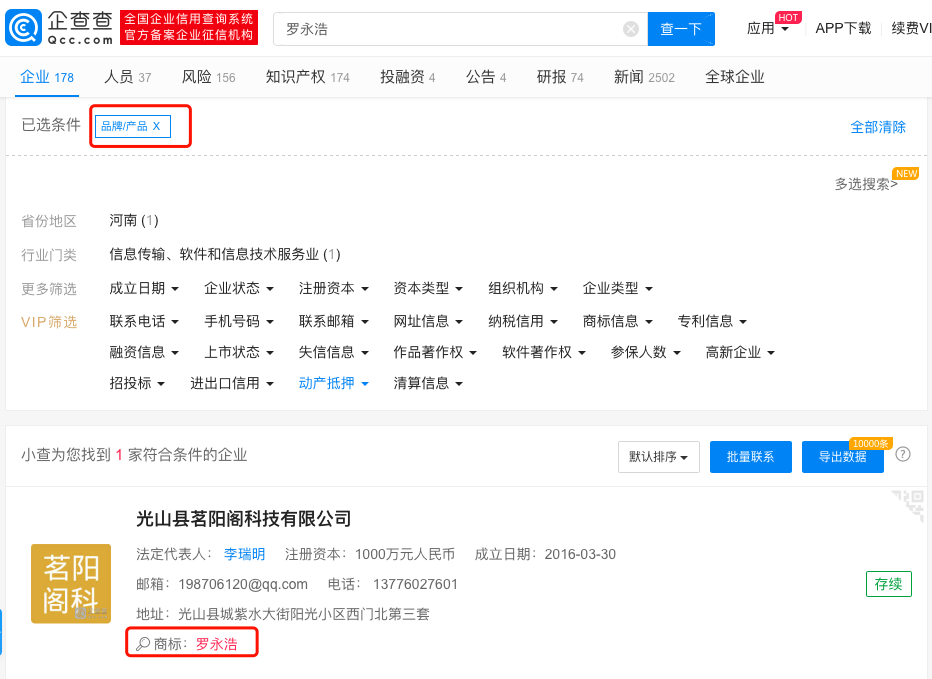The width and height of the screenshot is (932, 679).
Task: Expand the 作品著作权 dropdown
Action: coord(435,352)
